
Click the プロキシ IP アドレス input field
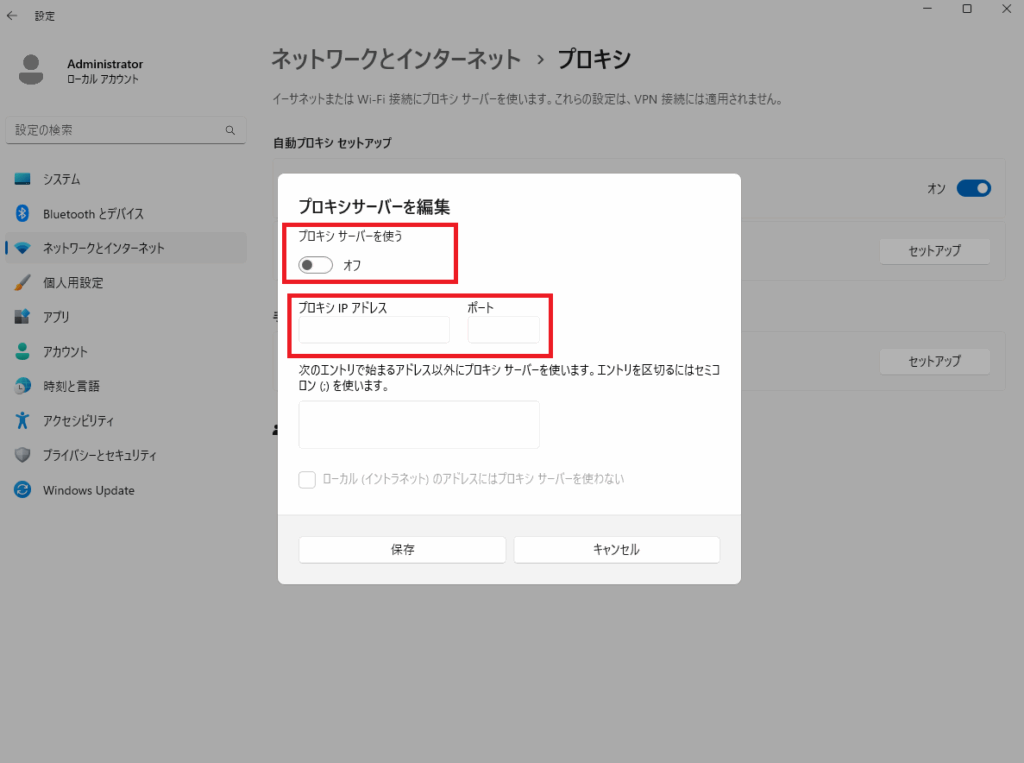pyautogui.click(x=374, y=330)
